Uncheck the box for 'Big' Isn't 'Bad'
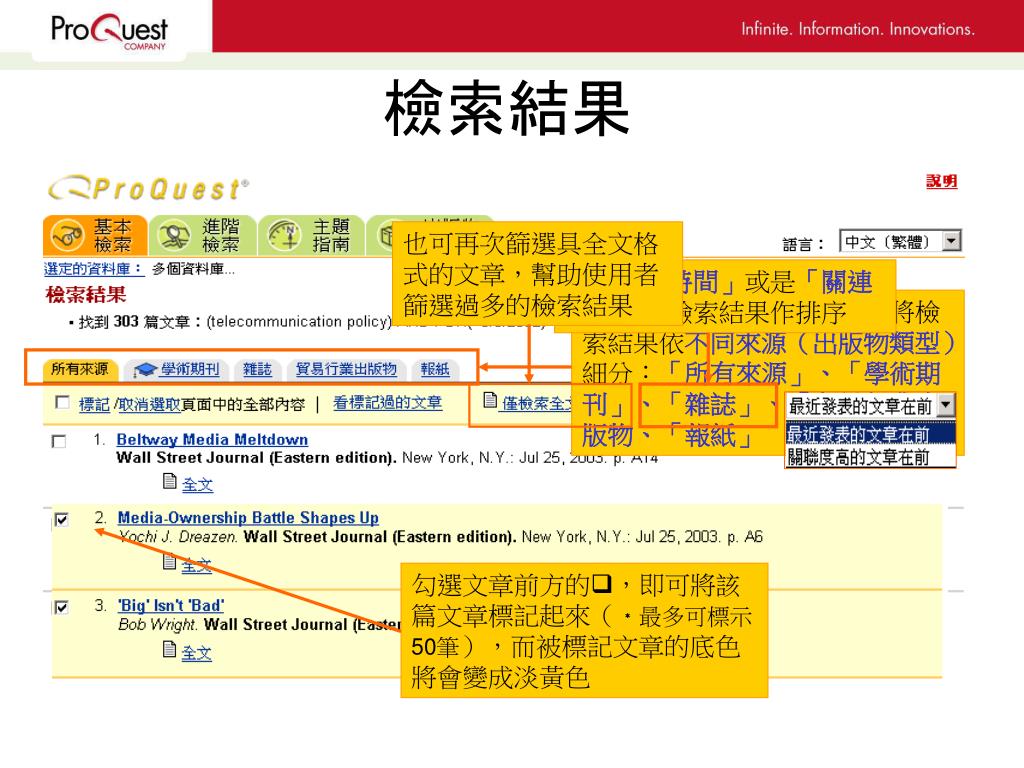This screenshot has width=1024, height=768. pyautogui.click(x=61, y=607)
